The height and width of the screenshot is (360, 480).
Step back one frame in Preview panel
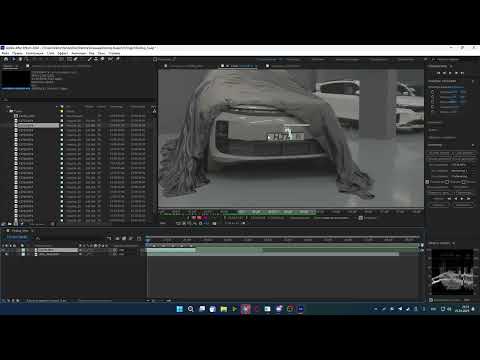click(x=445, y=73)
